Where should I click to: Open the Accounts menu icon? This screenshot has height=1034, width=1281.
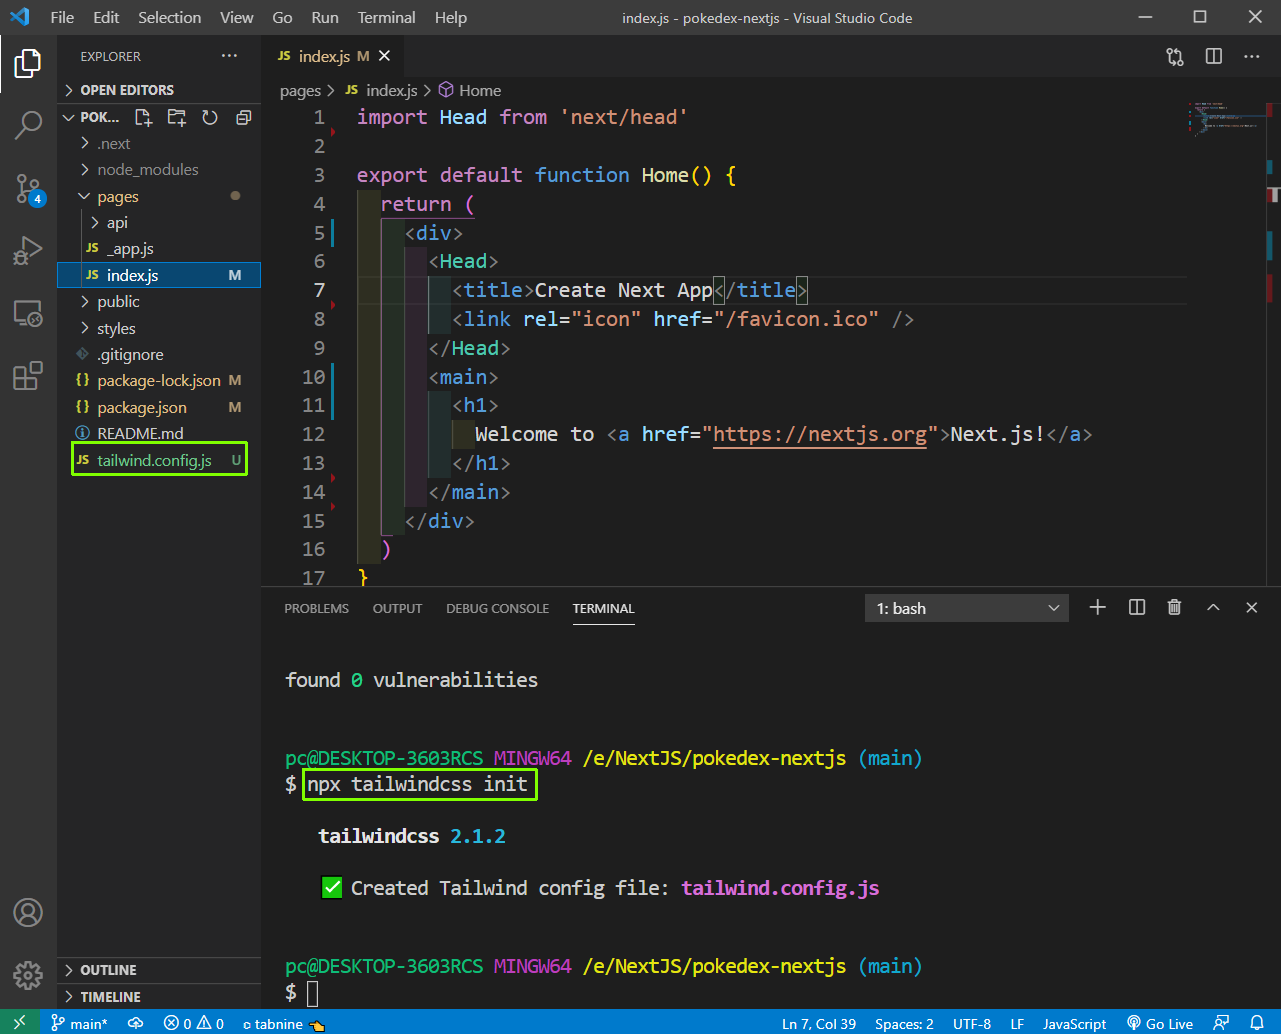click(28, 912)
